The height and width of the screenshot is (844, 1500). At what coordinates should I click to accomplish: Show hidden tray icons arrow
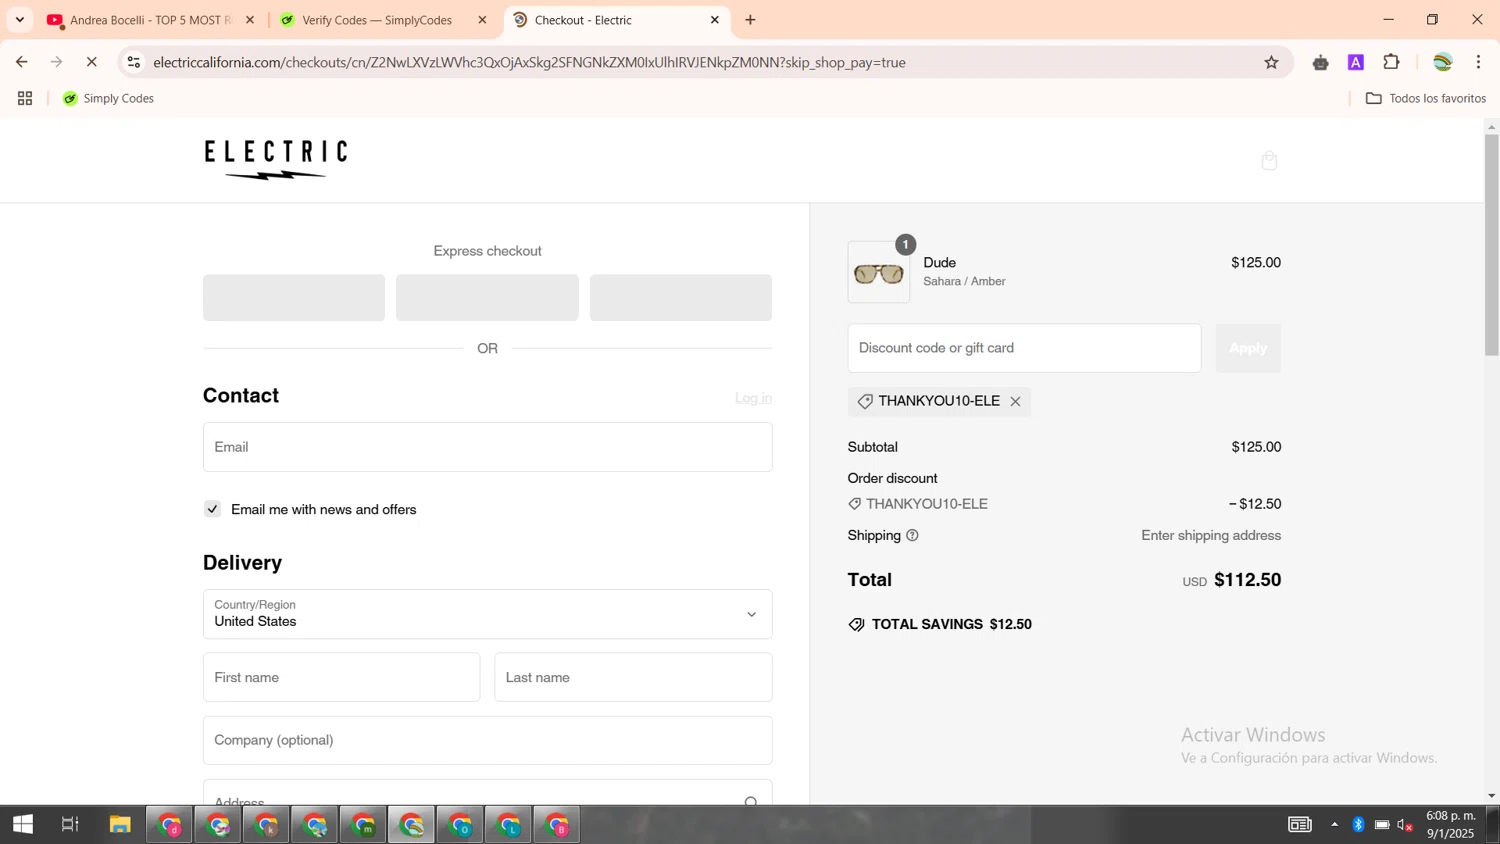pyautogui.click(x=1334, y=825)
